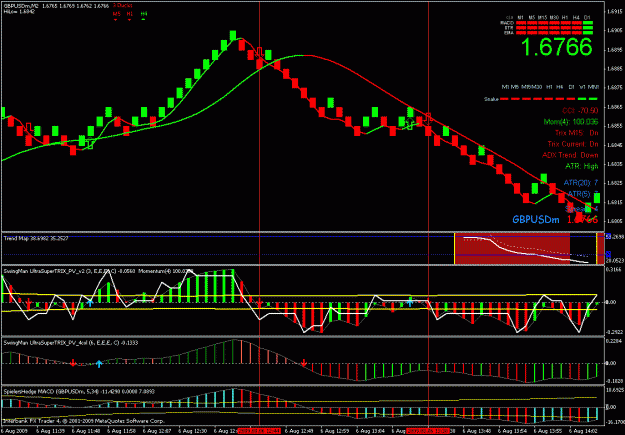625x435 pixels.
Task: Click the HiLow value label
Action: [x=19, y=12]
